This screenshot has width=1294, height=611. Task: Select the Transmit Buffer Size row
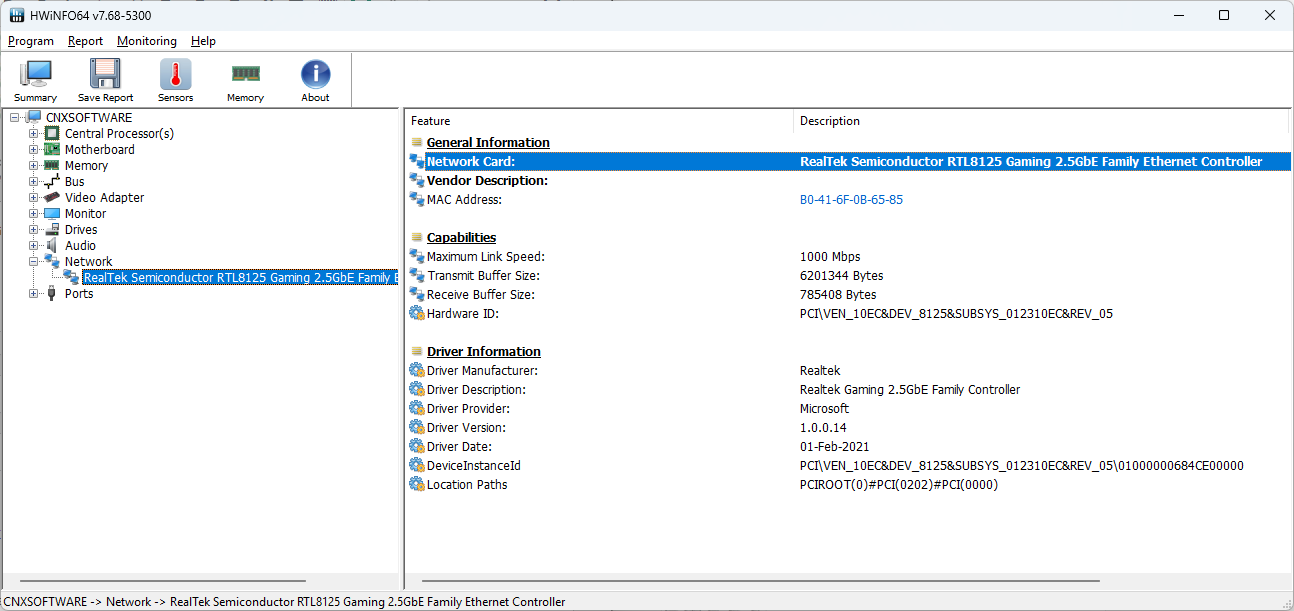click(848, 276)
